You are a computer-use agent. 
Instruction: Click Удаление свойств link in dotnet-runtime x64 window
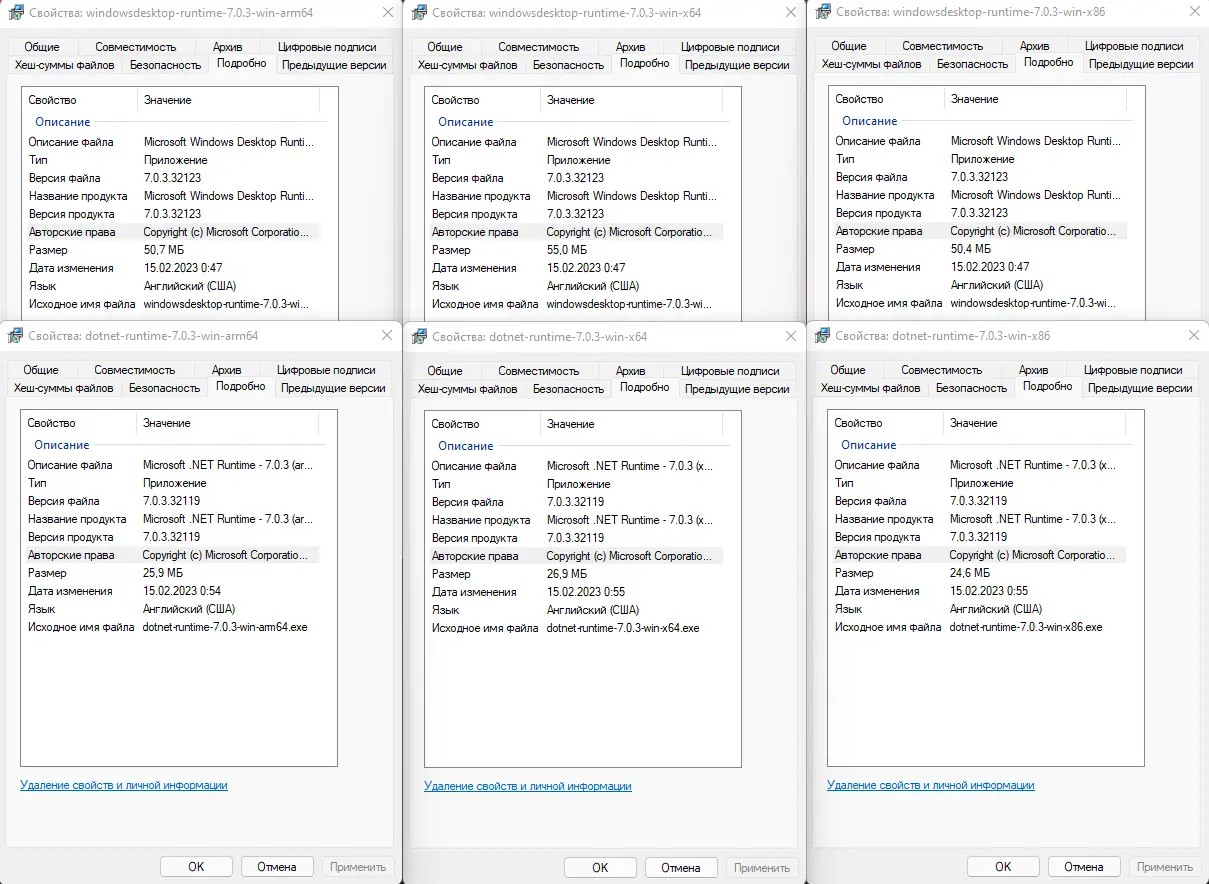[528, 787]
